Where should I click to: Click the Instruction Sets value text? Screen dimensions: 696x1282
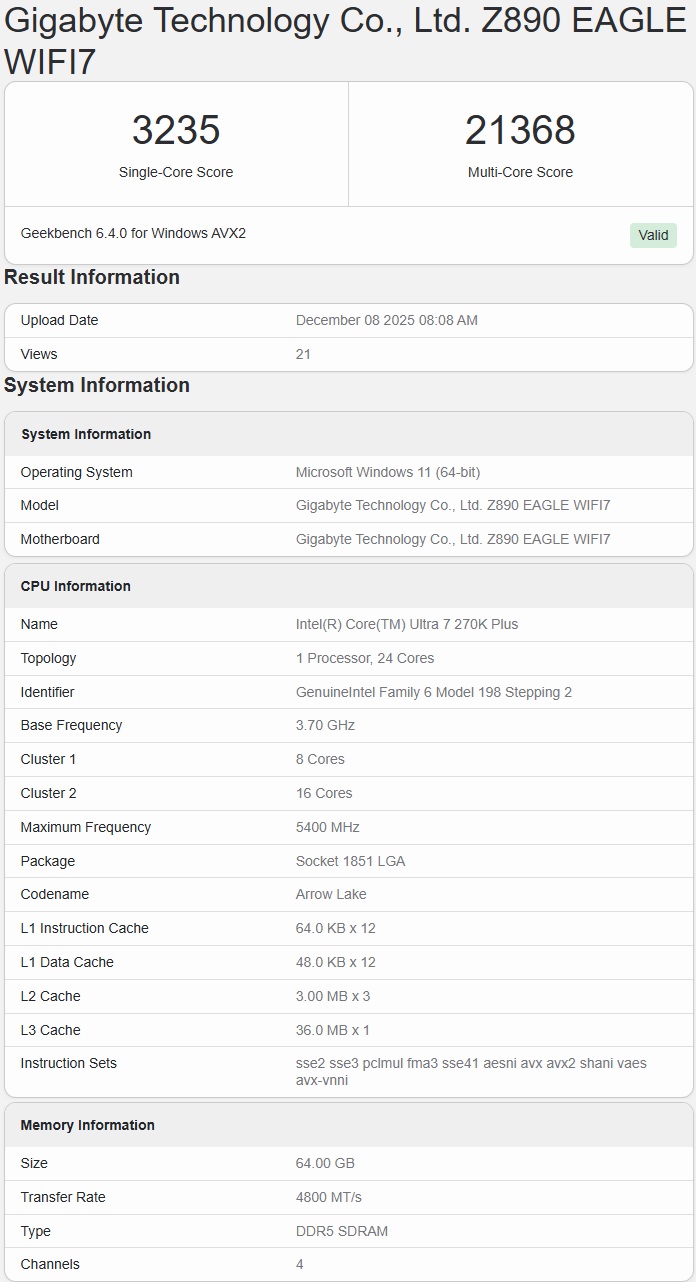tap(471, 1071)
